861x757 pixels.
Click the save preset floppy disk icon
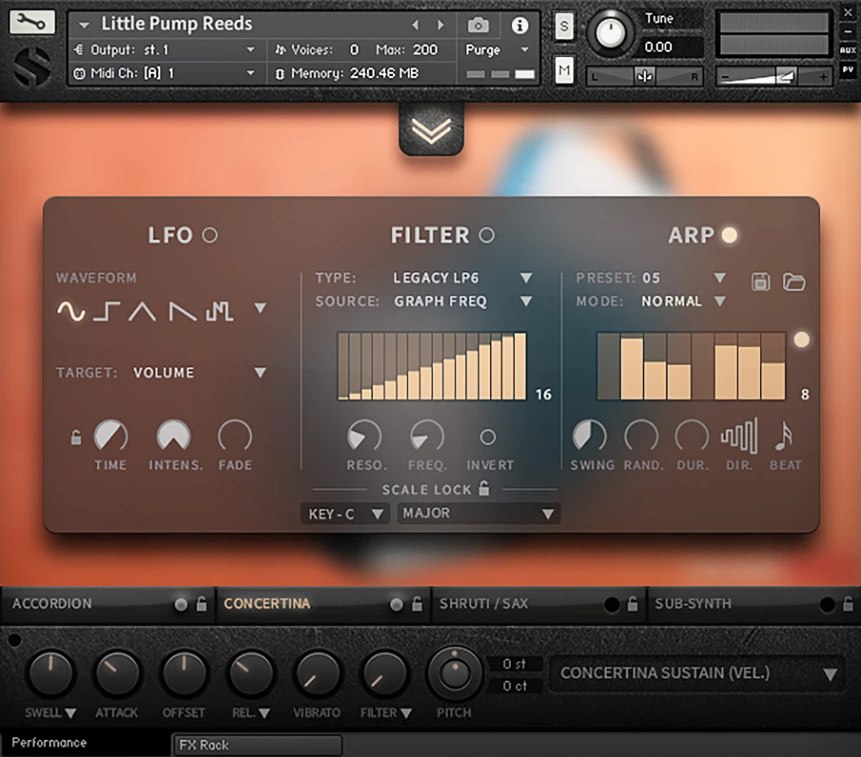click(x=760, y=282)
